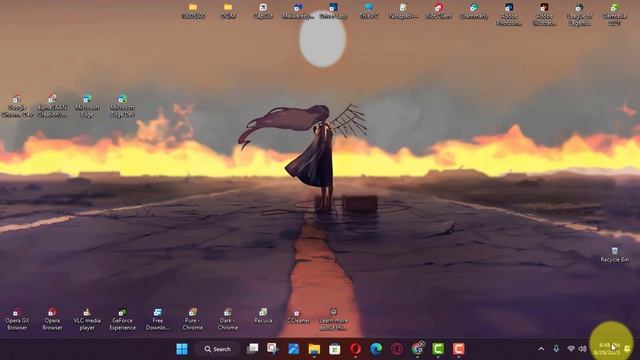Switch to the green Camtasia taskbar icon
This screenshot has width=640, height=360.
point(438,349)
